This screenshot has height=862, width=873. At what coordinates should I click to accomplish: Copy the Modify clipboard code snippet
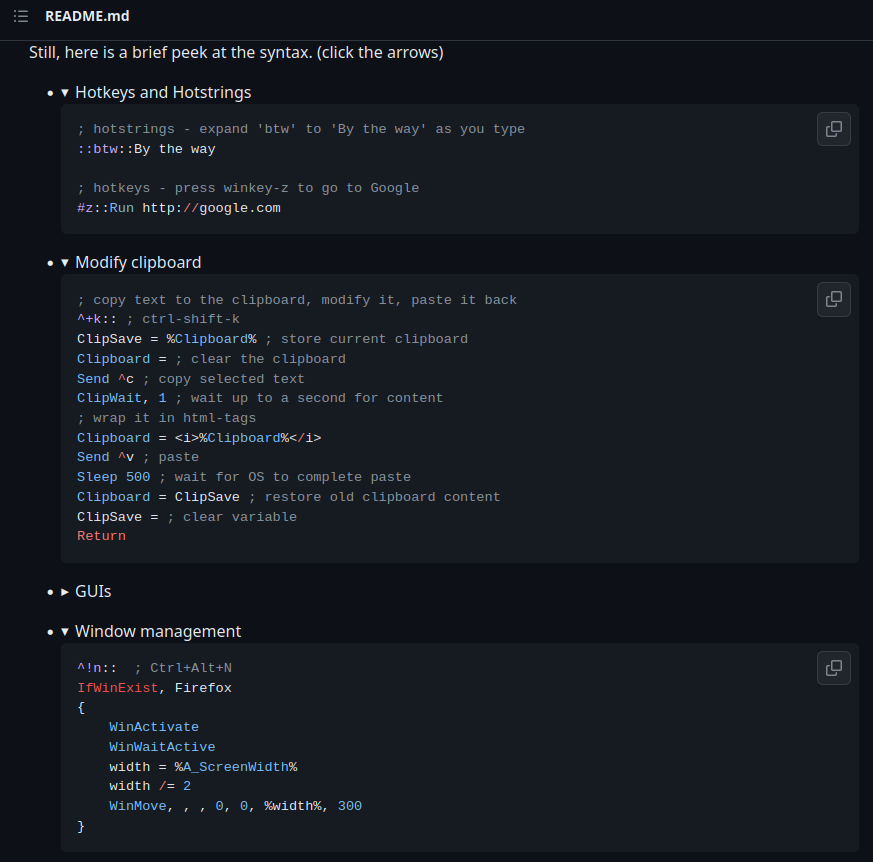[x=833, y=299]
